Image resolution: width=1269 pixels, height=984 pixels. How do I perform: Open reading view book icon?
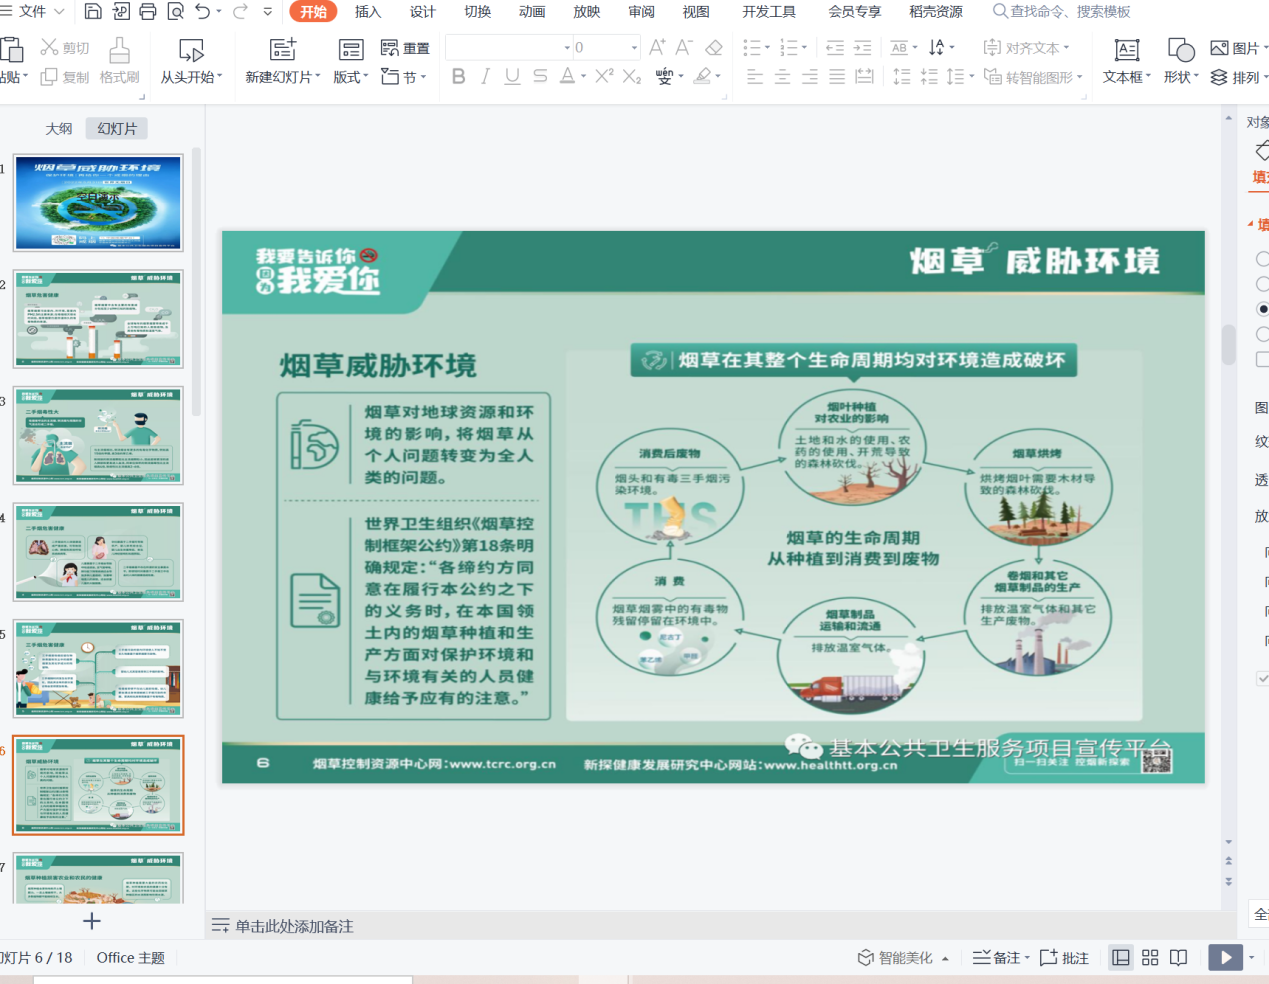(1179, 958)
